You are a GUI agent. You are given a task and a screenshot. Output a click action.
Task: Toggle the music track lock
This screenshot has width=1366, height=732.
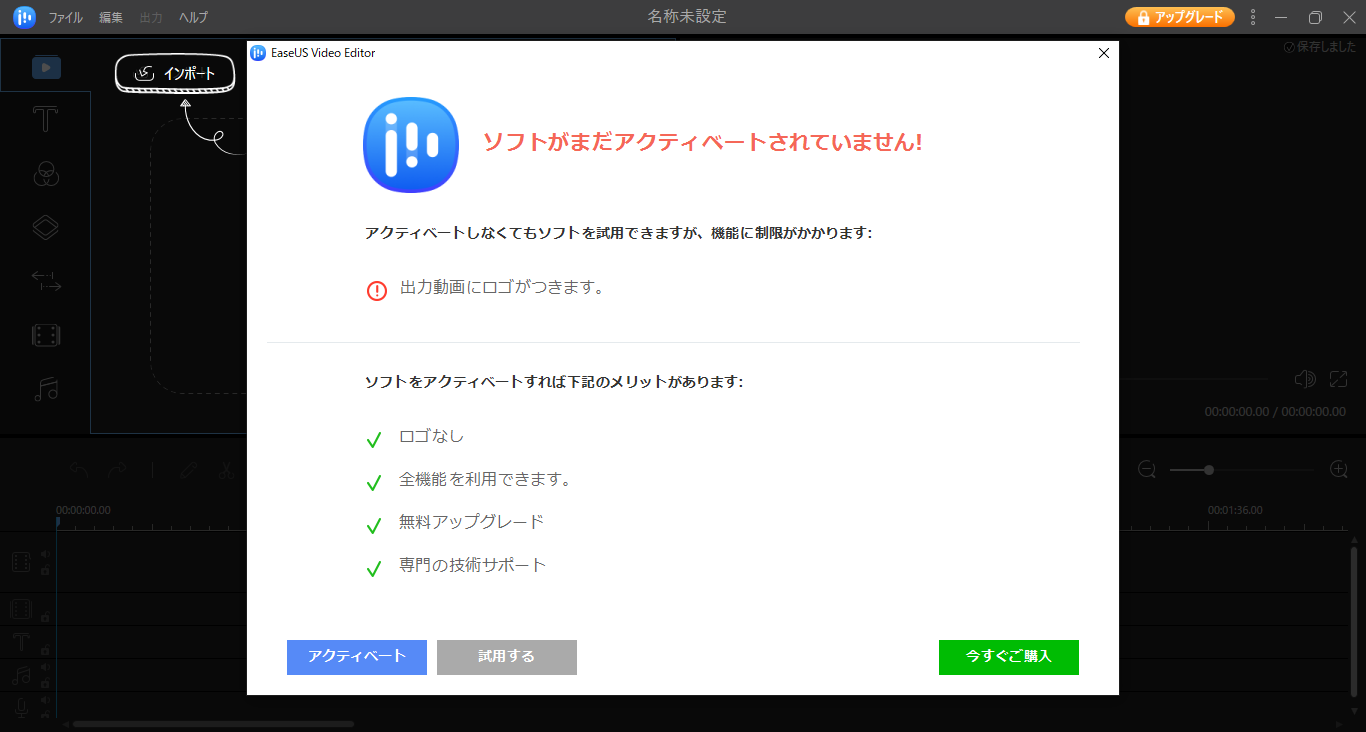(45, 683)
